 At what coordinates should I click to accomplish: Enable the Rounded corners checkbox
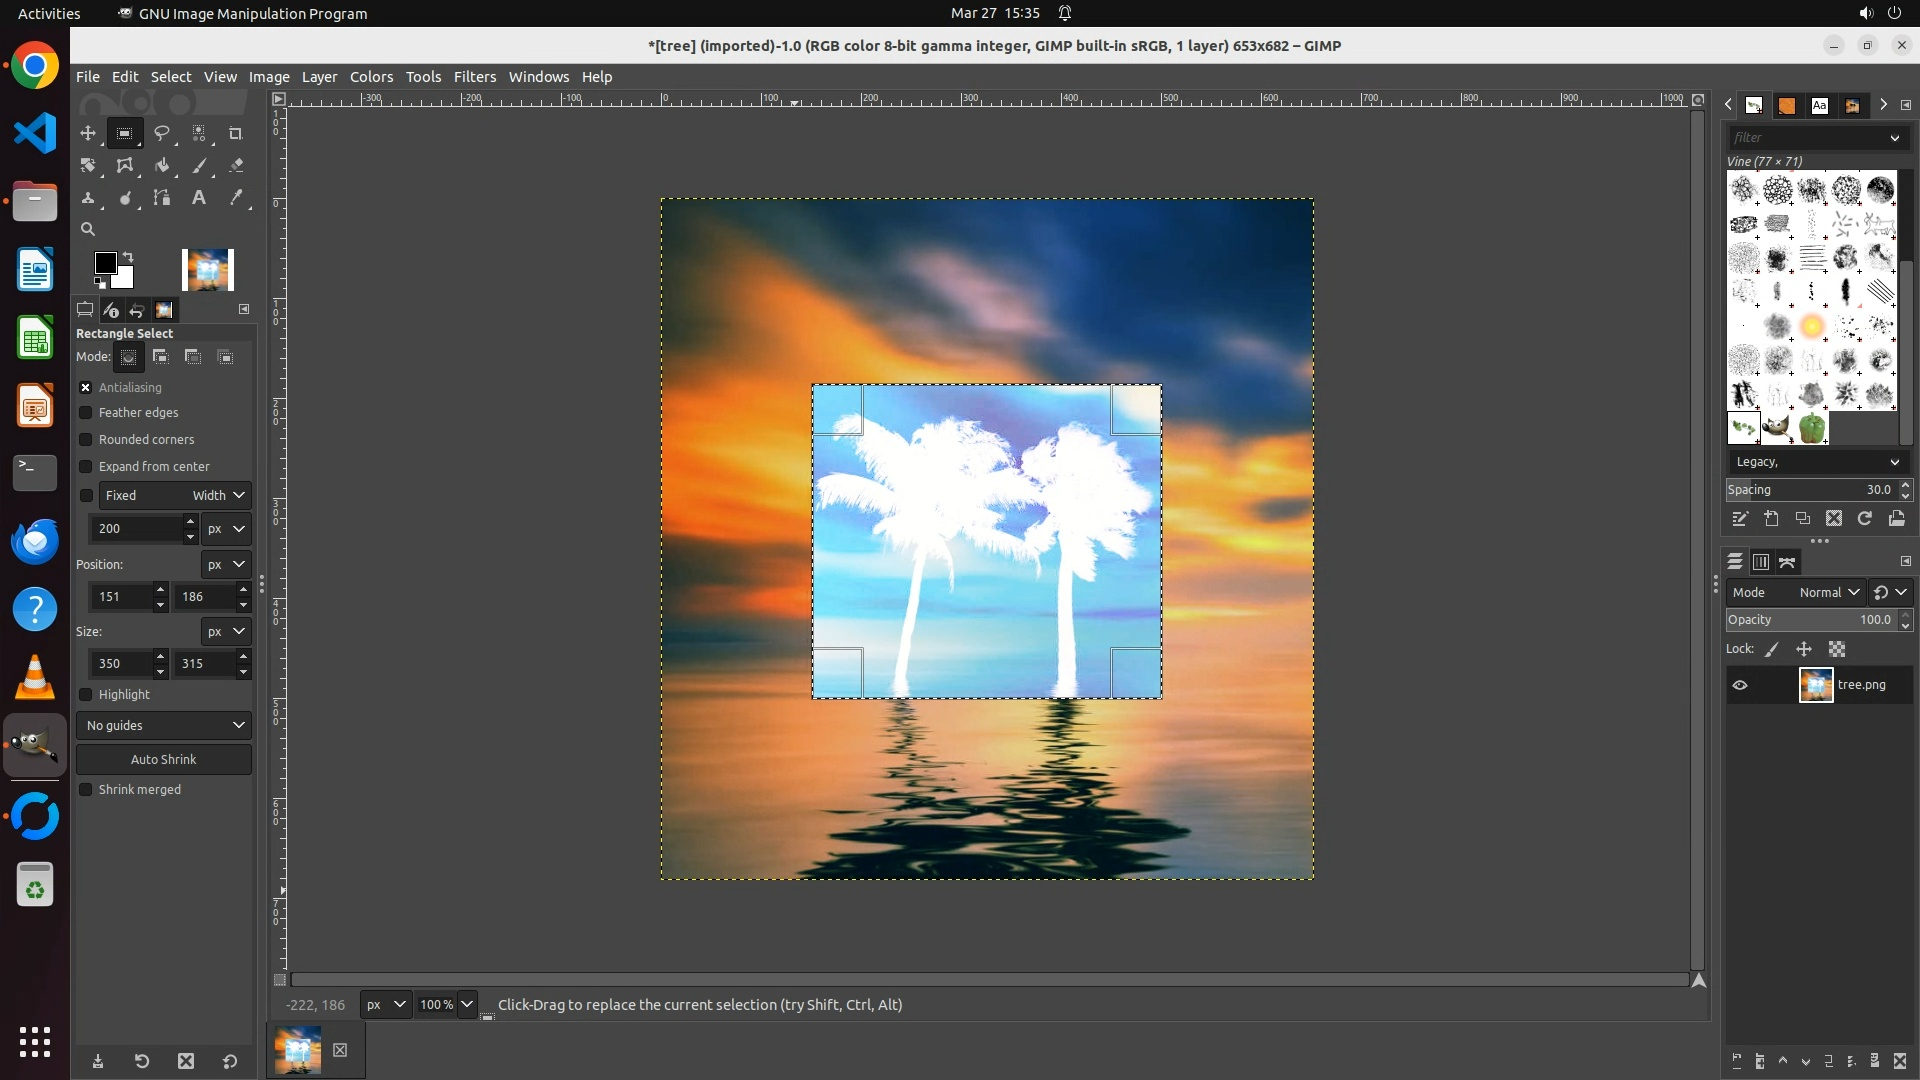pos(86,440)
